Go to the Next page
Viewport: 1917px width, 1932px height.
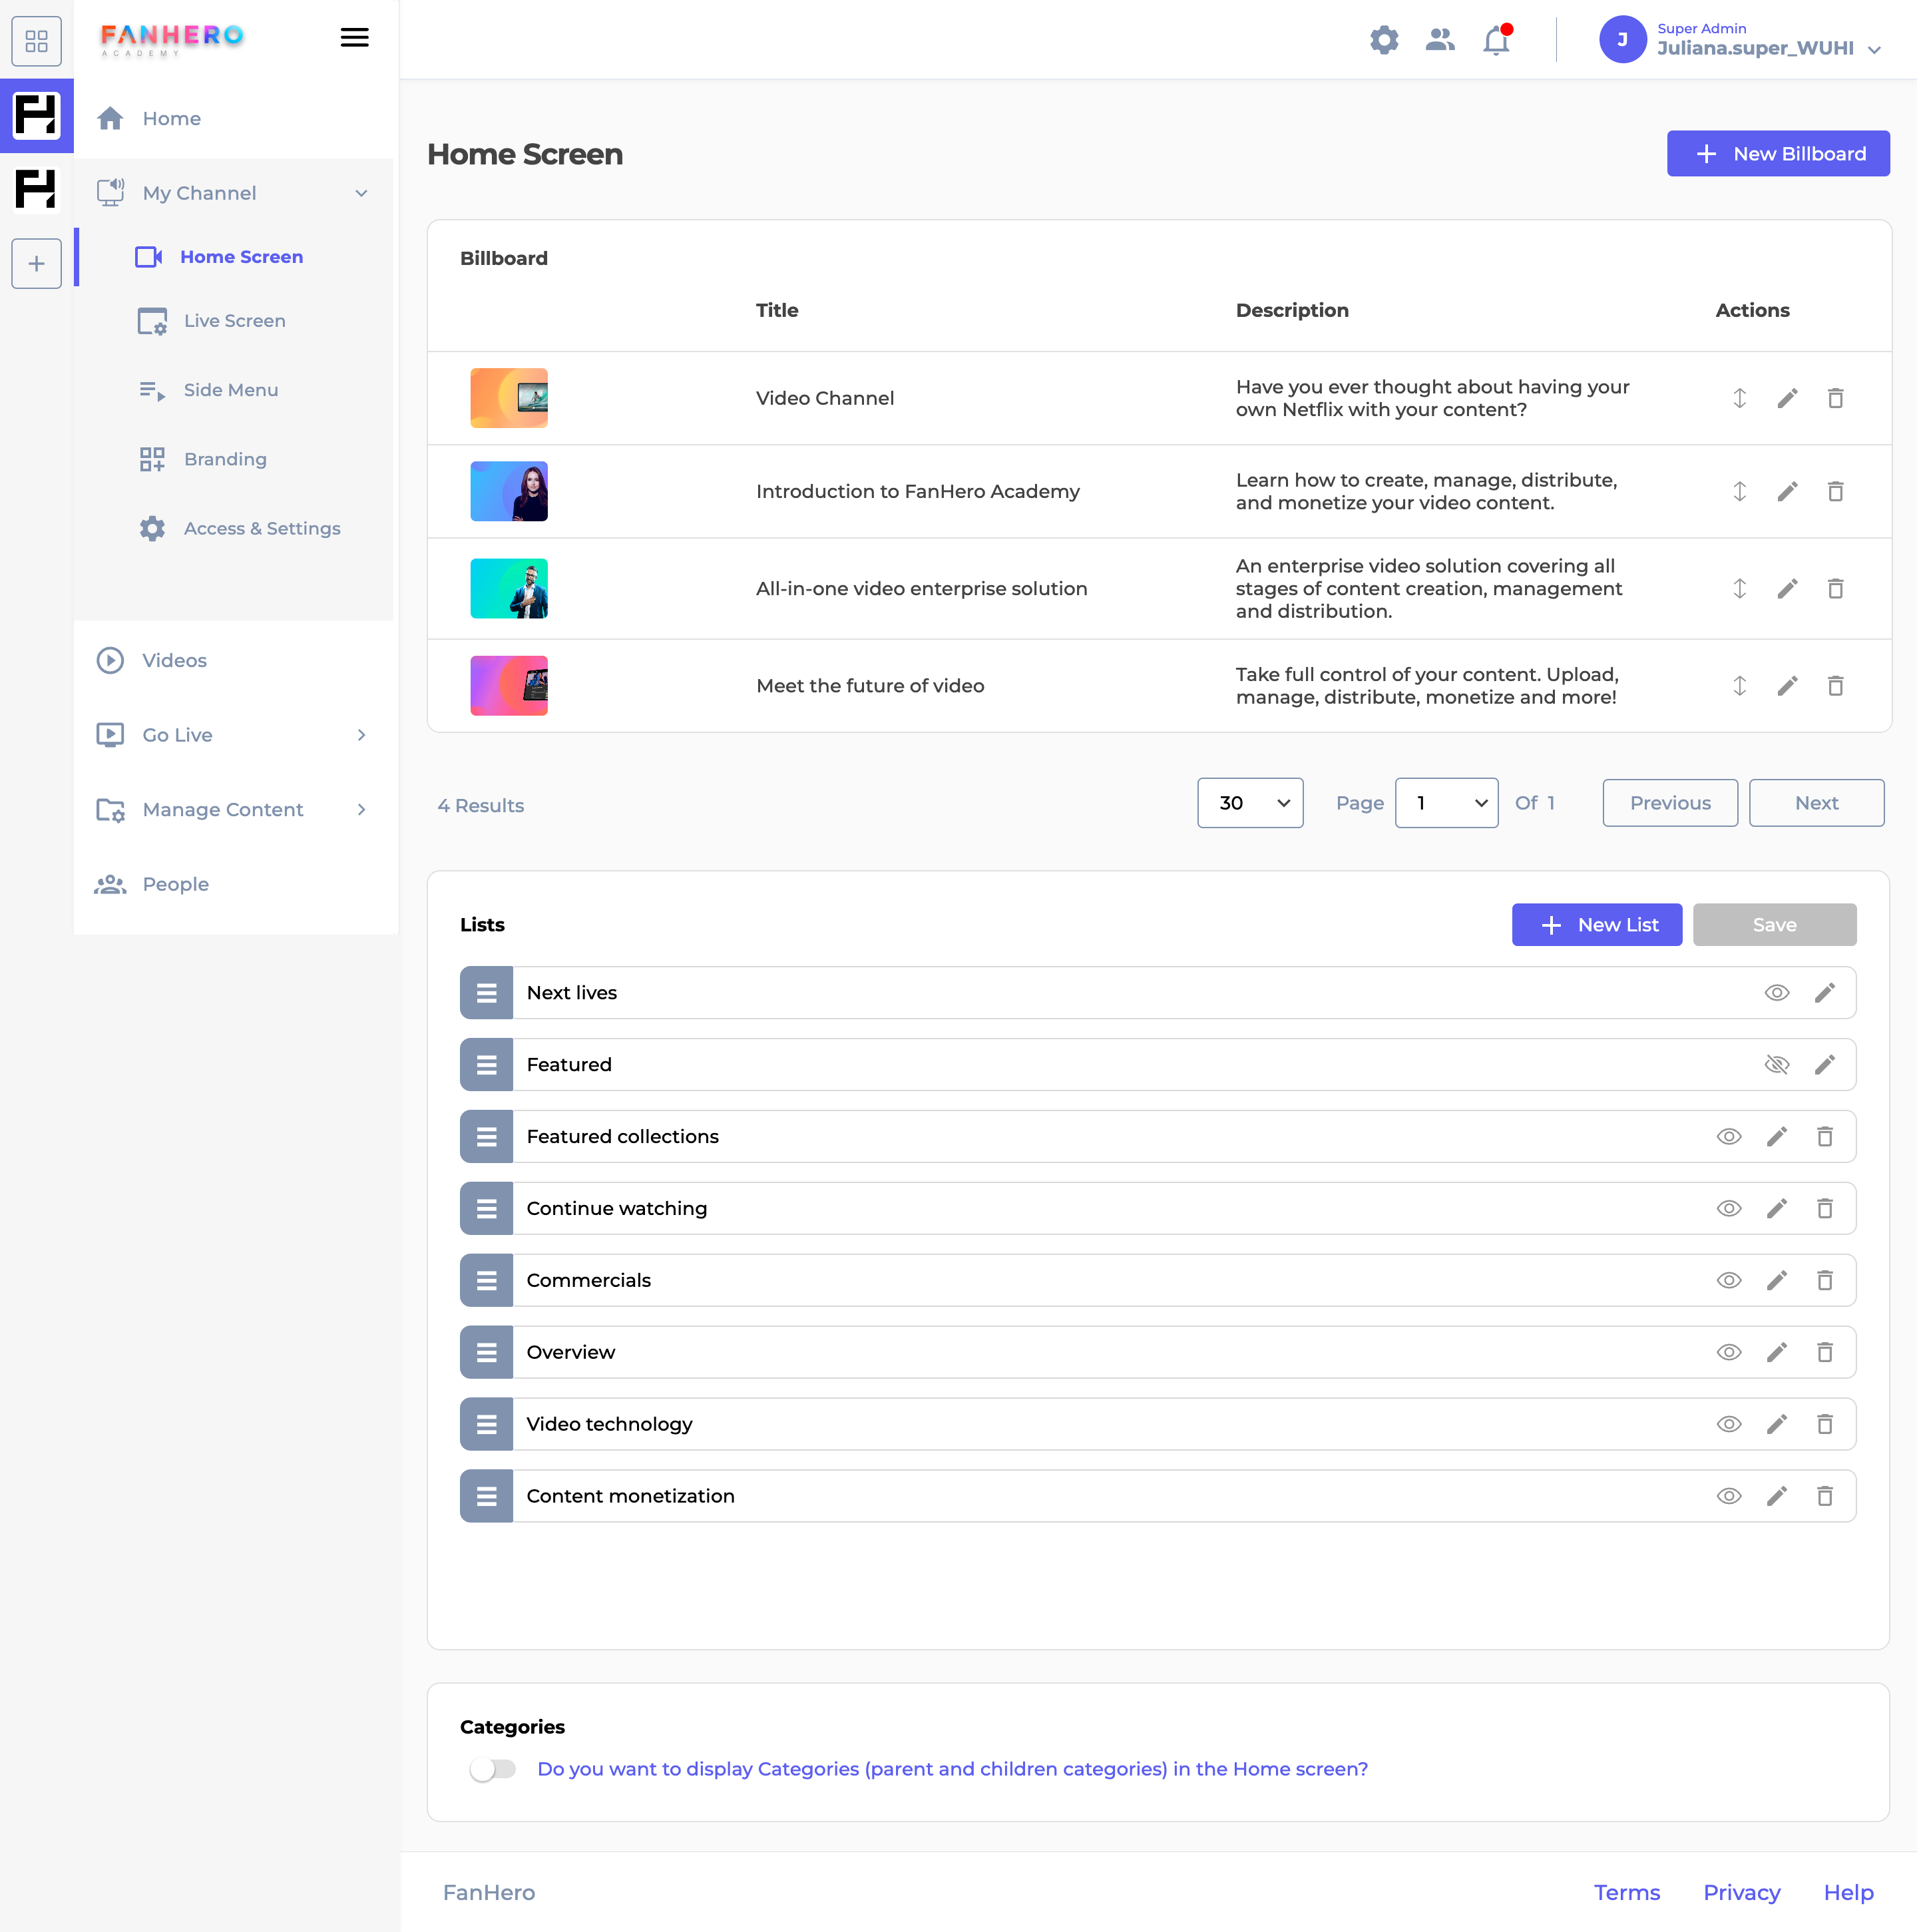(1817, 803)
